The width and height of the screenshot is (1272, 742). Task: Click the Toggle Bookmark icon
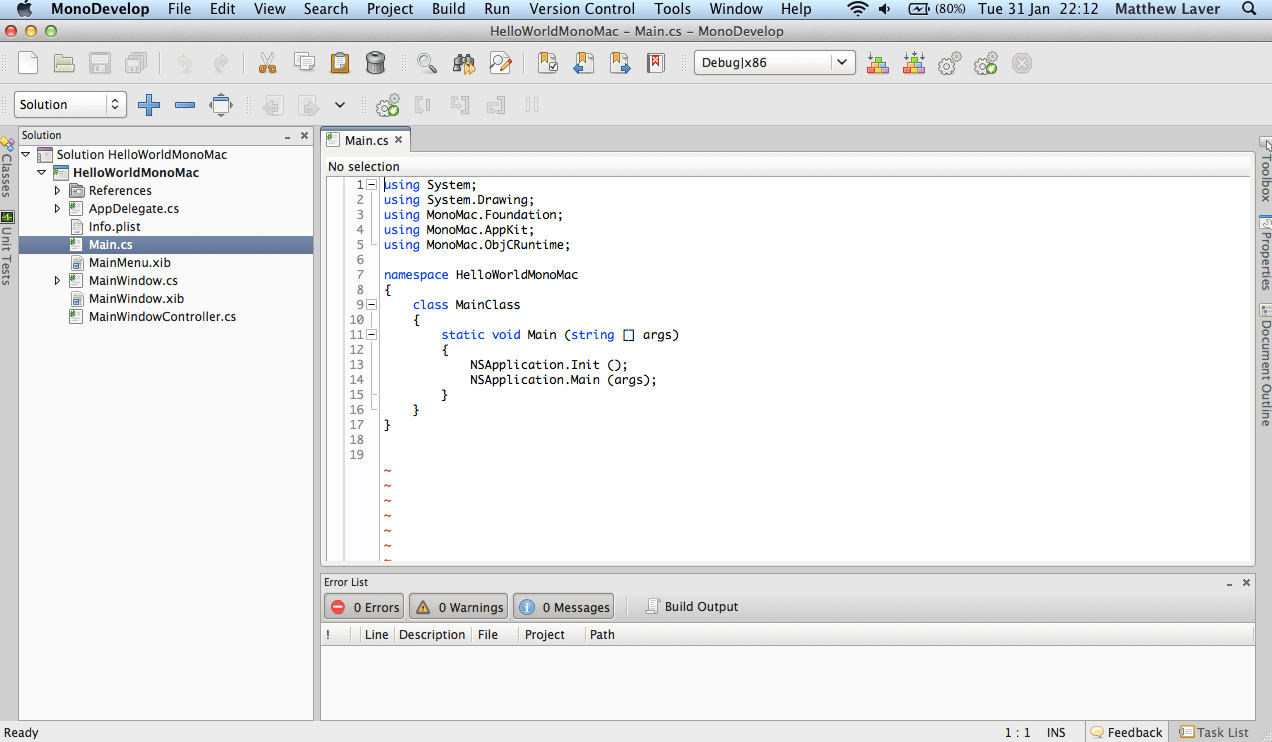coord(548,63)
